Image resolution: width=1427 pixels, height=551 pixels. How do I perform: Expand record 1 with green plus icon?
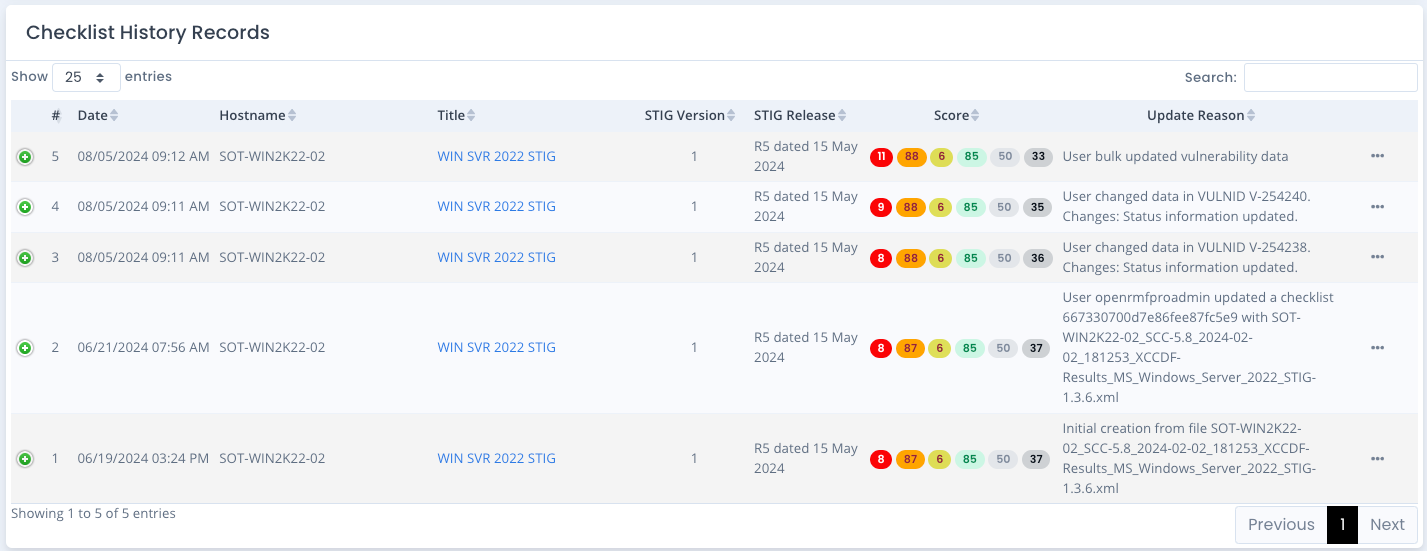(x=25, y=459)
